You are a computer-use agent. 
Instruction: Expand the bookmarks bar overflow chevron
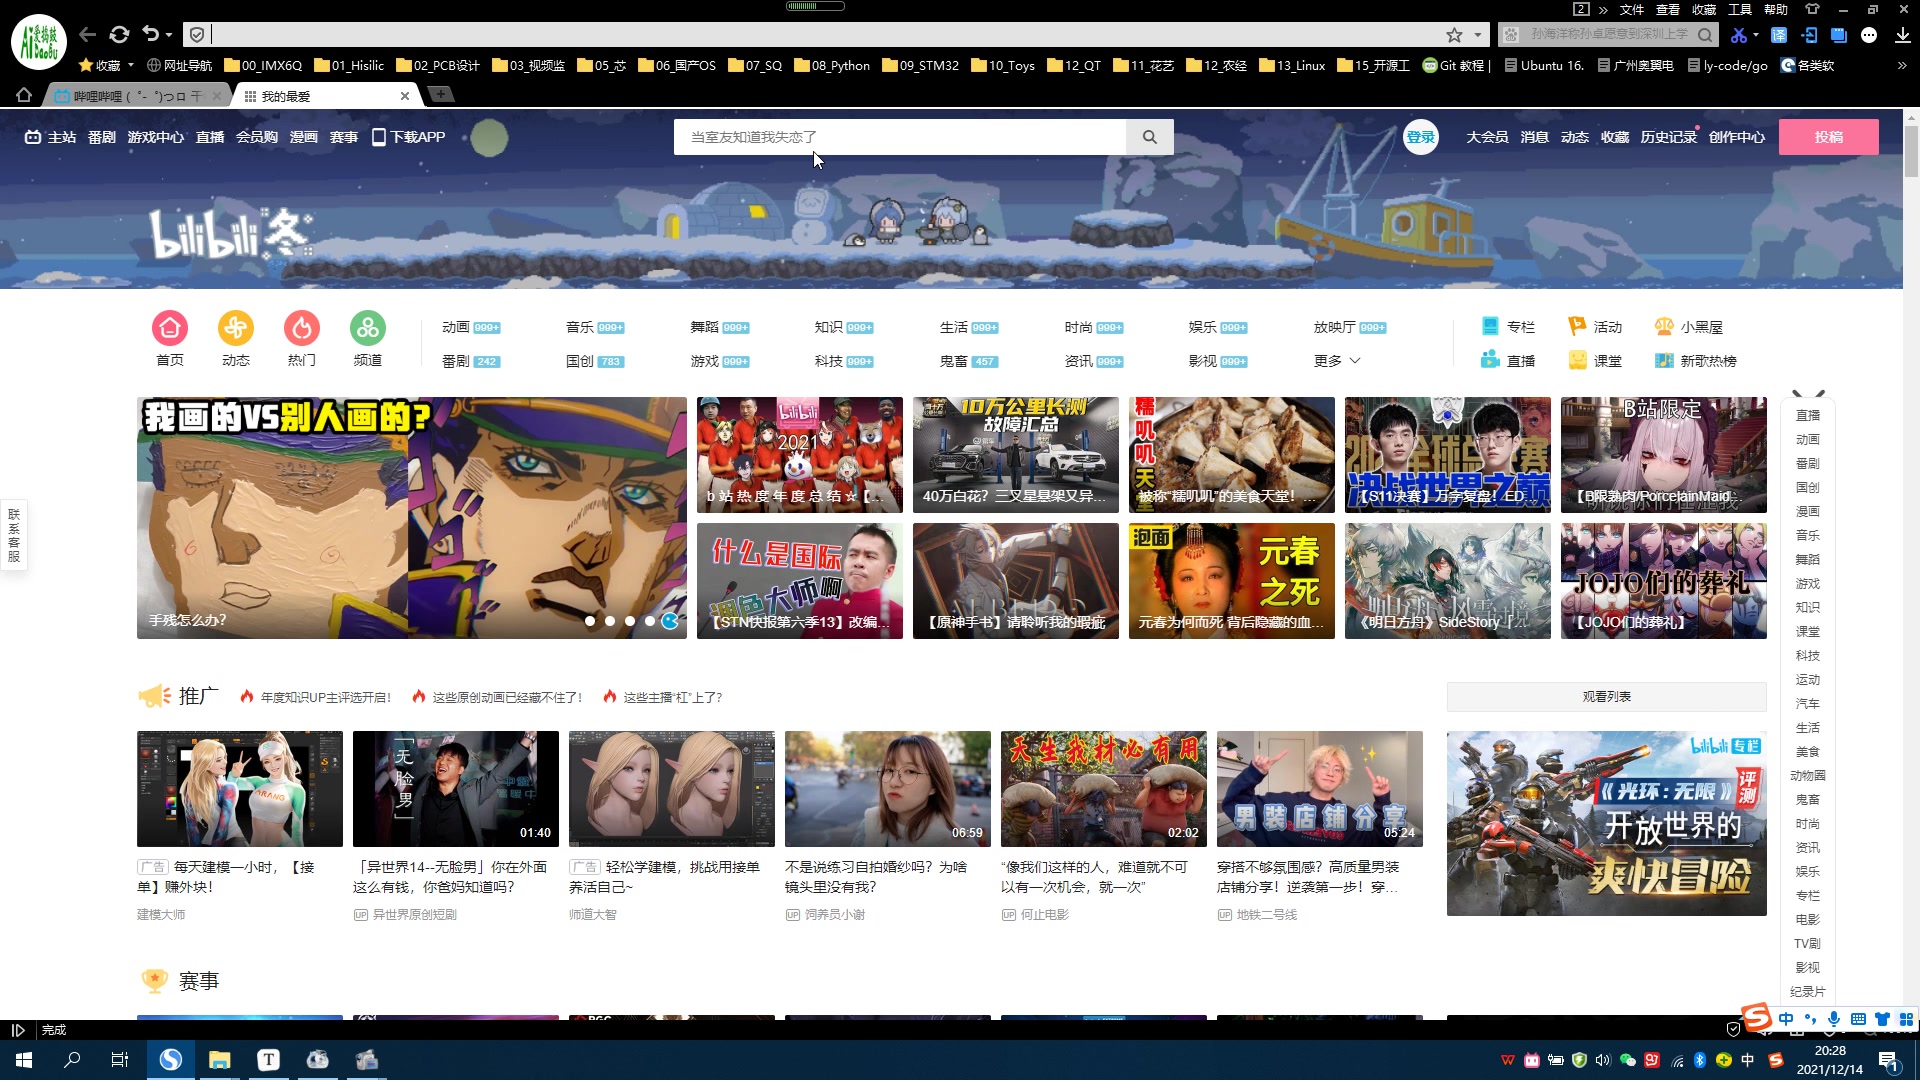point(1902,65)
